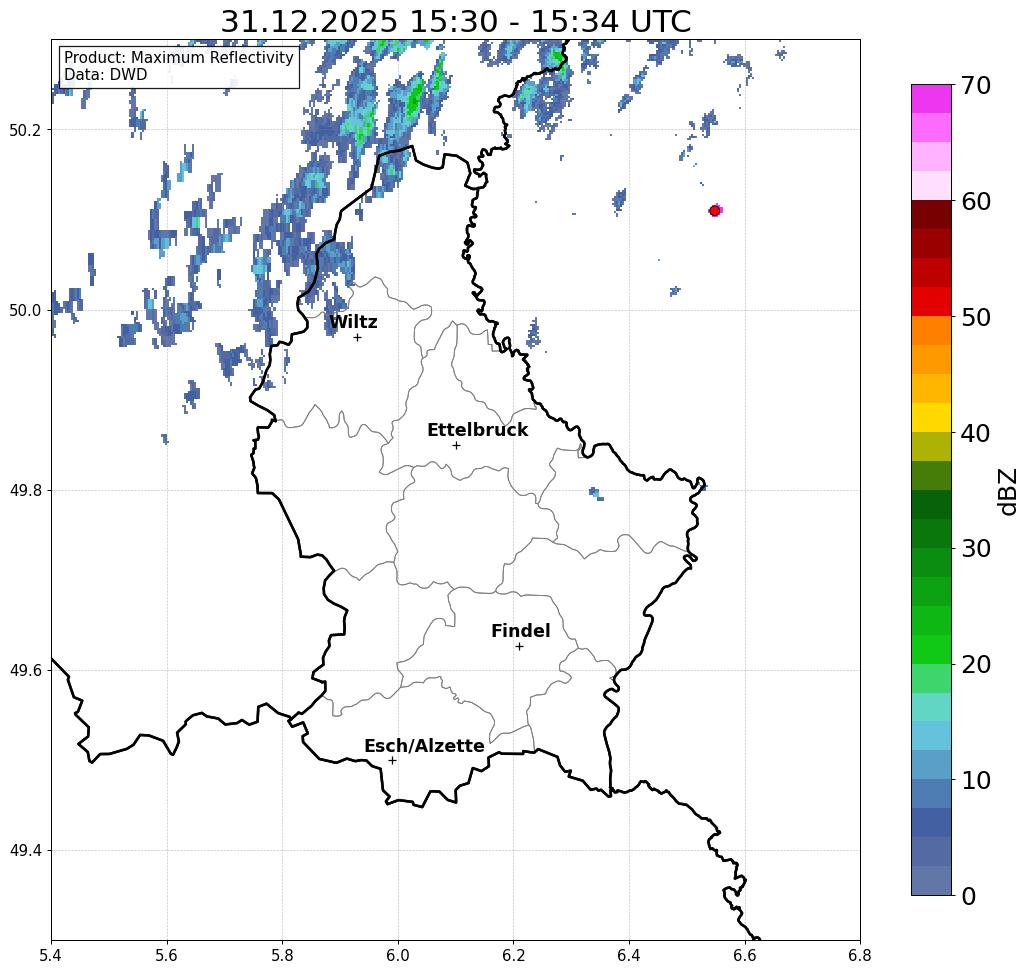This screenshot has width=1029, height=973.
Task: Click the title '31.12.2025 15:30 - 15:34 UTC'
Action: [455, 21]
